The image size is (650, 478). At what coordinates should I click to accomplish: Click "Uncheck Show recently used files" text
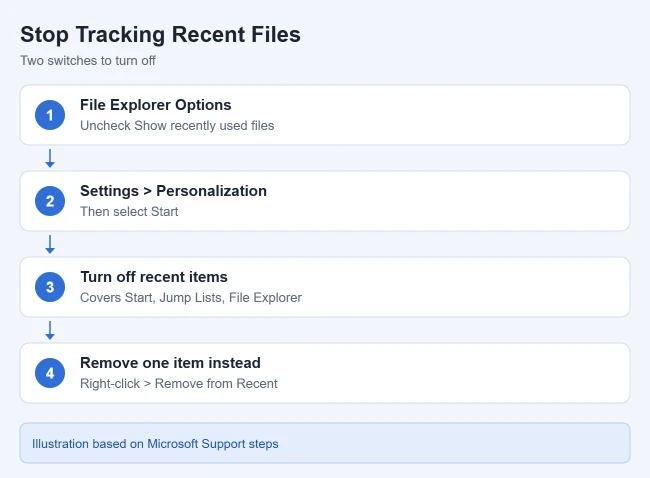pyautogui.click(x=177, y=126)
